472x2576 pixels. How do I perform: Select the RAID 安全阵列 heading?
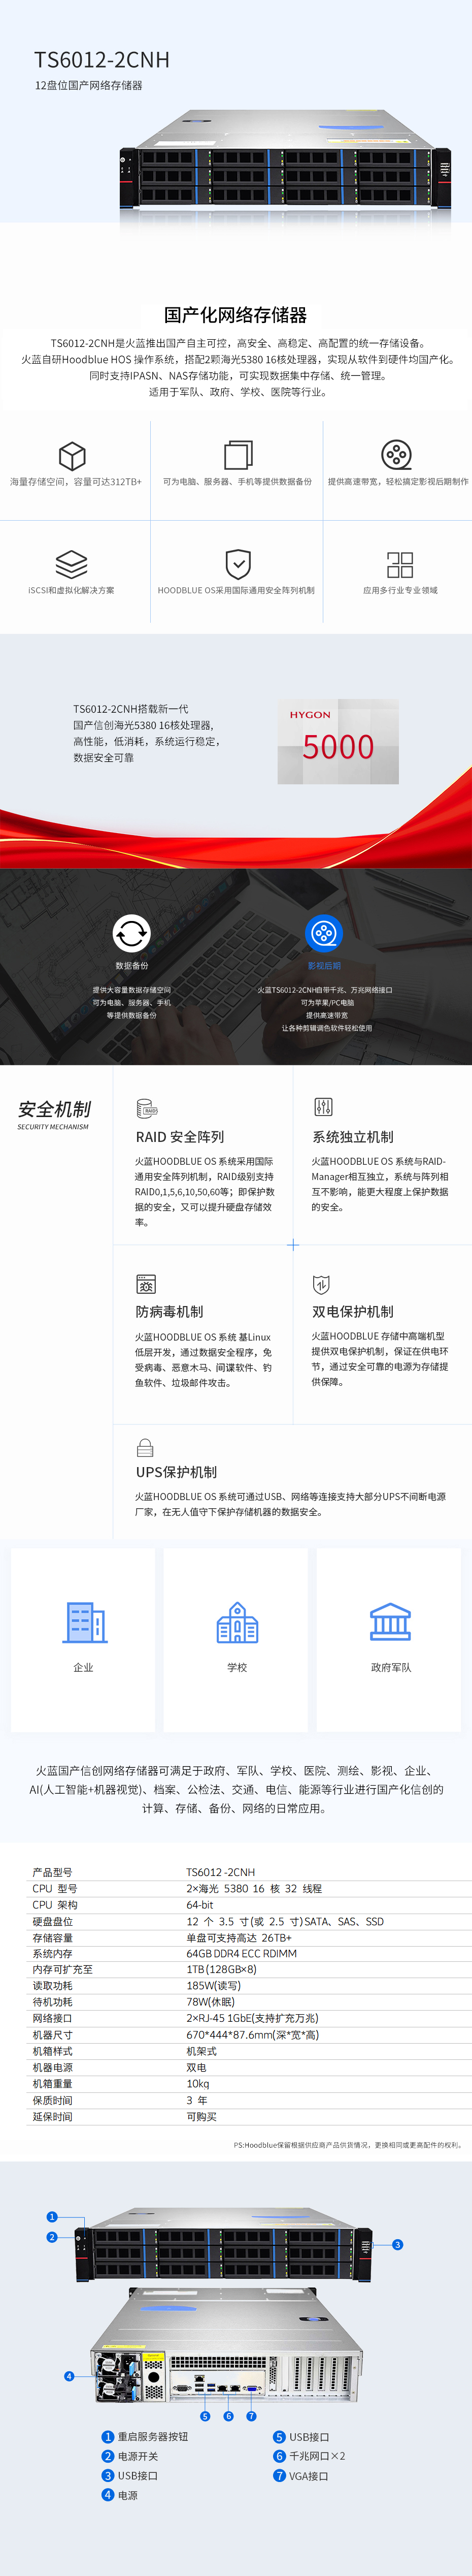(180, 1137)
